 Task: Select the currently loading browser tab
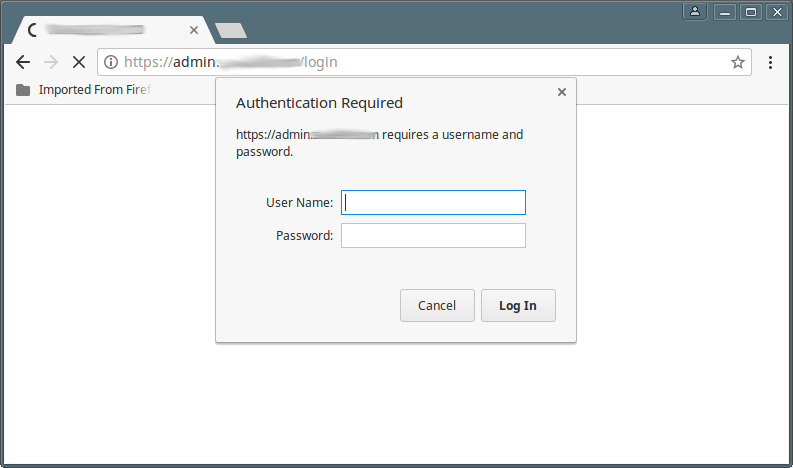(x=110, y=30)
